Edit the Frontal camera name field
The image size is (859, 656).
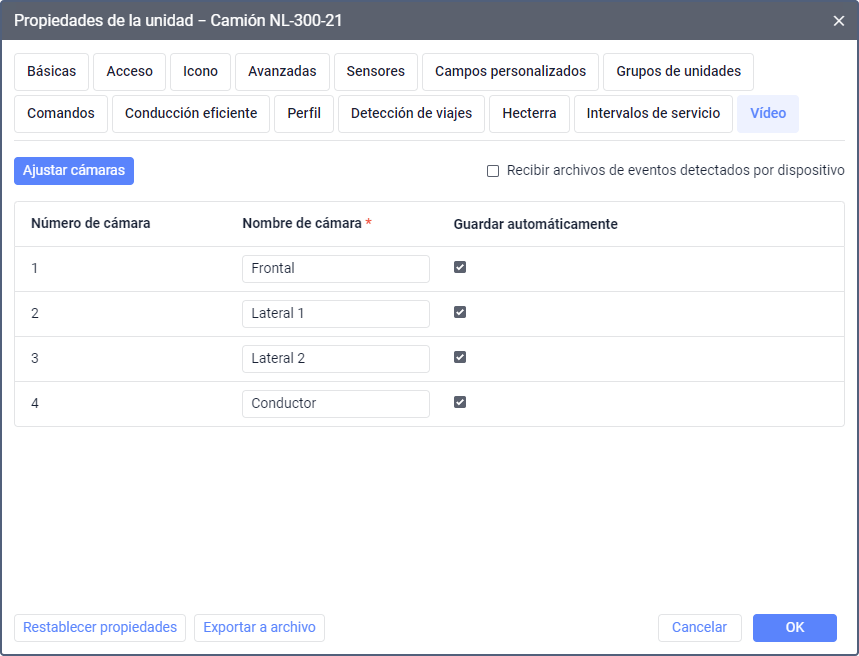tap(336, 269)
